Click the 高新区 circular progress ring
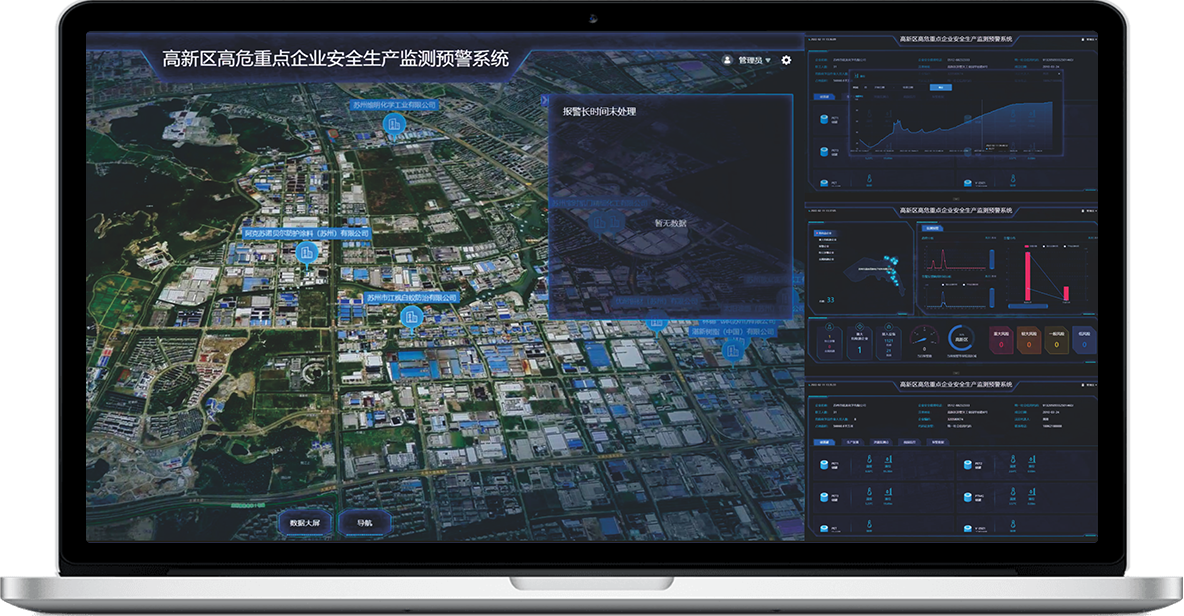1184x616 pixels. click(x=961, y=340)
